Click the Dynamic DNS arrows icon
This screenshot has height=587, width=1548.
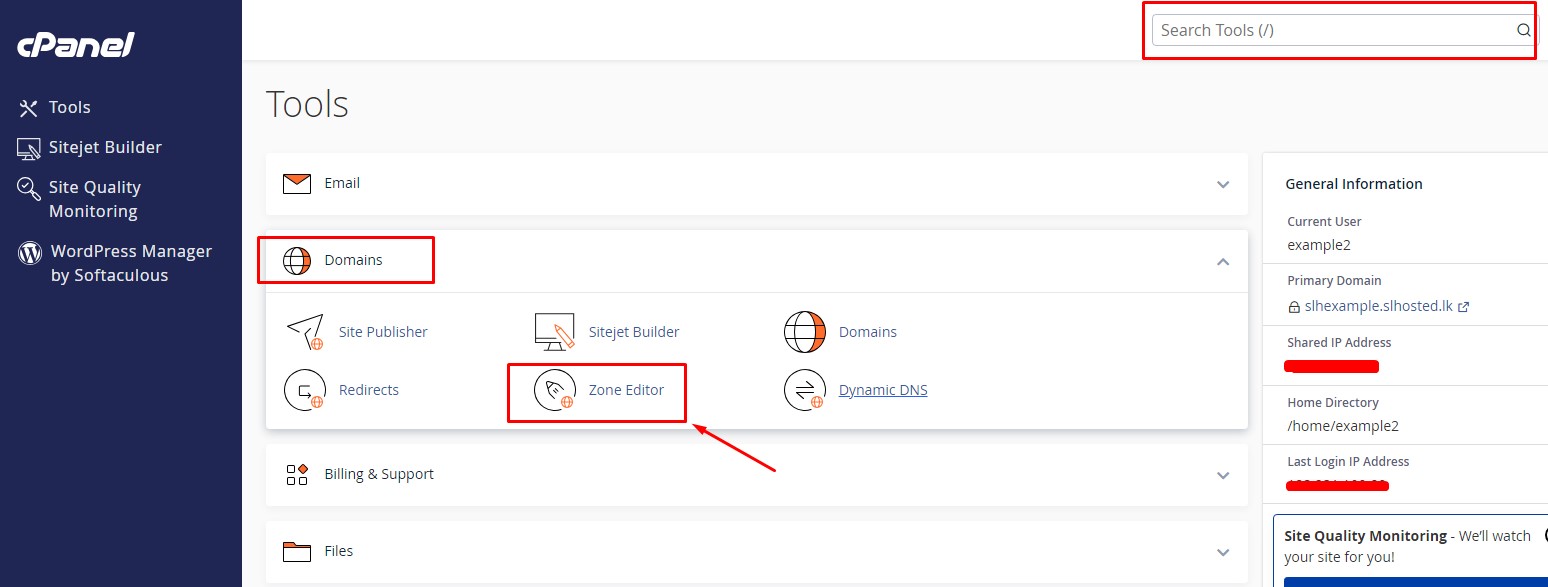pos(805,390)
